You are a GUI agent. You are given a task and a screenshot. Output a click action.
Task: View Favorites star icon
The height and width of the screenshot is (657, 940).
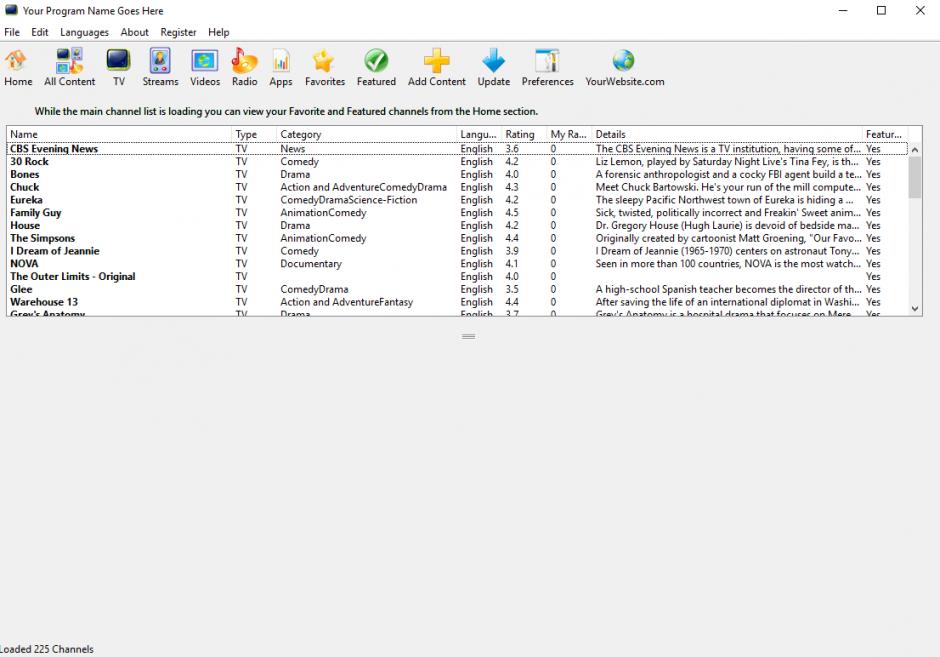point(324,61)
